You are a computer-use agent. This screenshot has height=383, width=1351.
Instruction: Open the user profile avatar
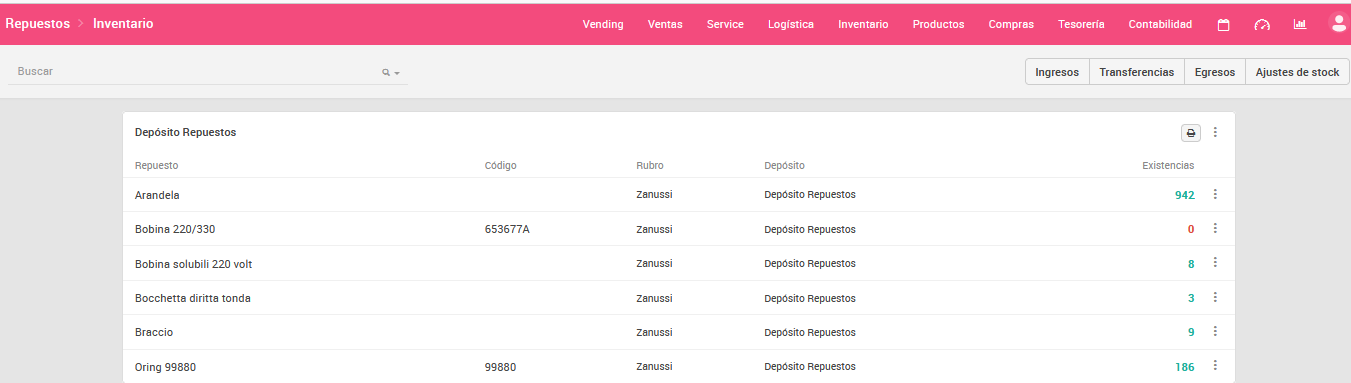coord(1338,23)
